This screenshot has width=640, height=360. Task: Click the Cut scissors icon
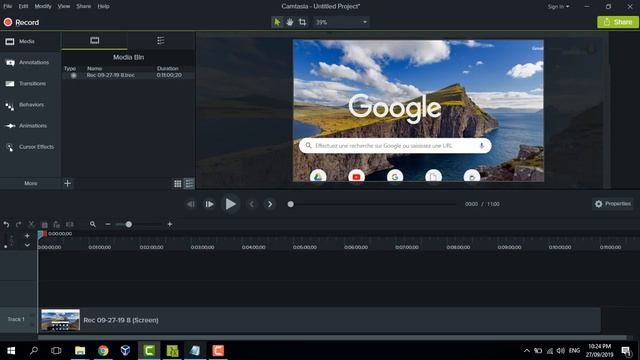(x=31, y=224)
